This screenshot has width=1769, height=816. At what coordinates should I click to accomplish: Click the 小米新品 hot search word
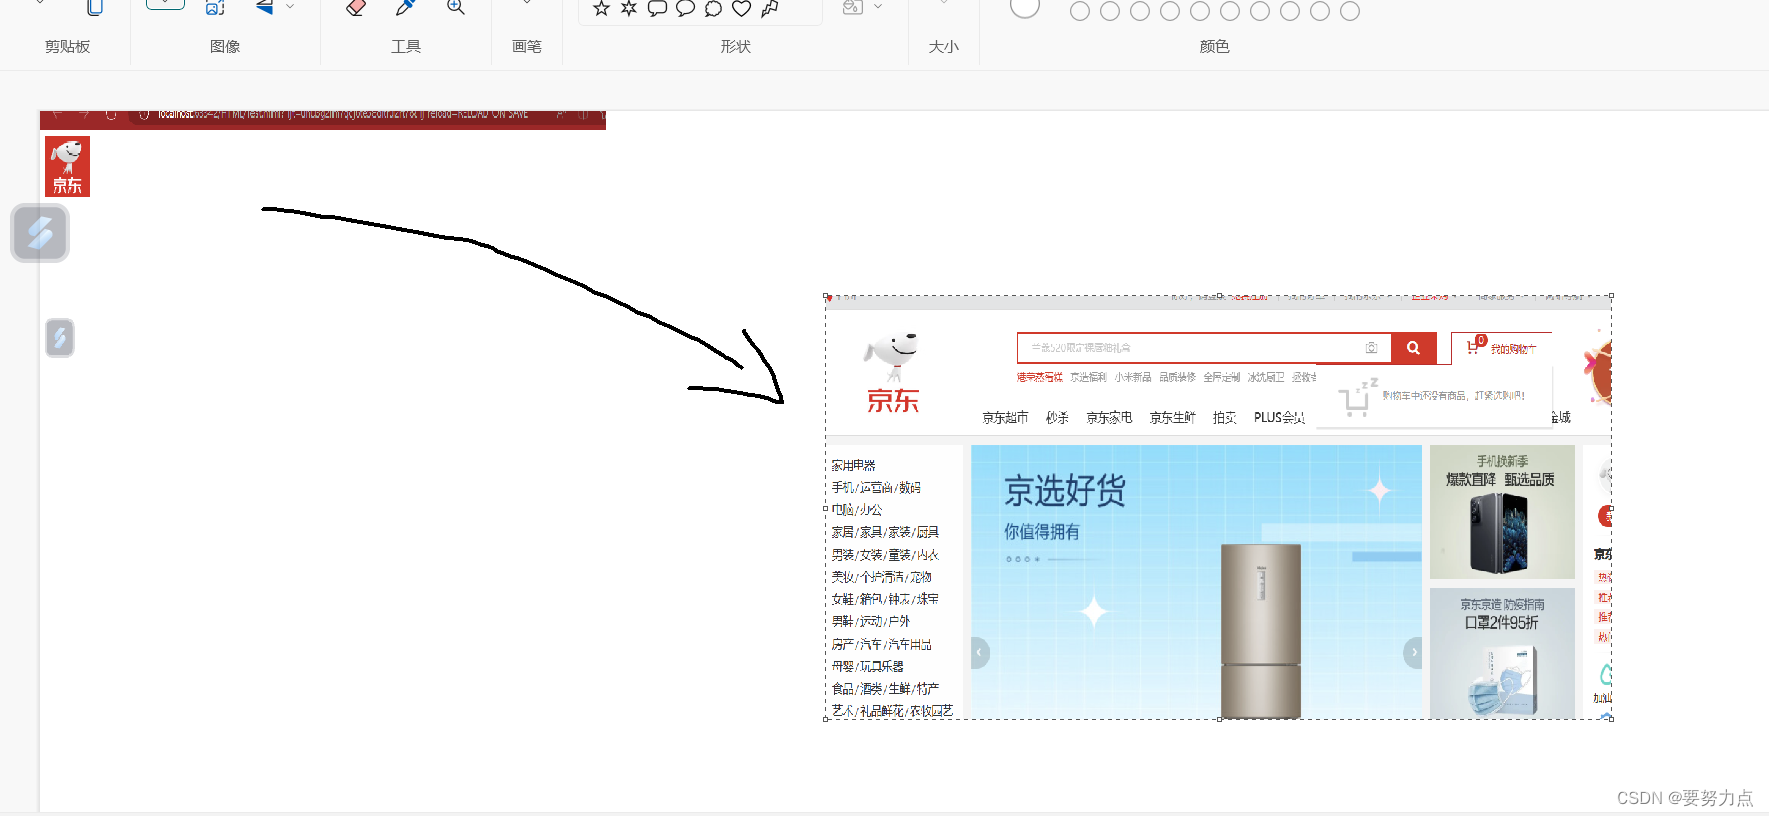coord(1133,377)
